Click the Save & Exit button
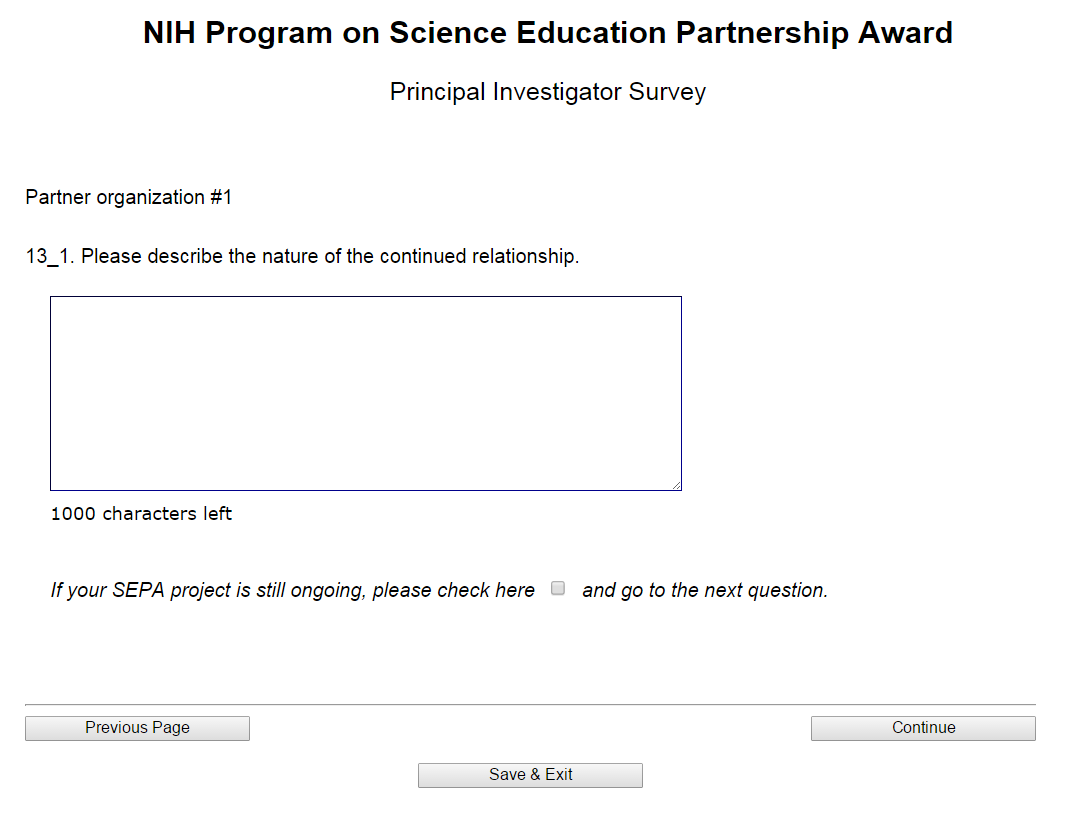1066x822 pixels. tap(530, 775)
